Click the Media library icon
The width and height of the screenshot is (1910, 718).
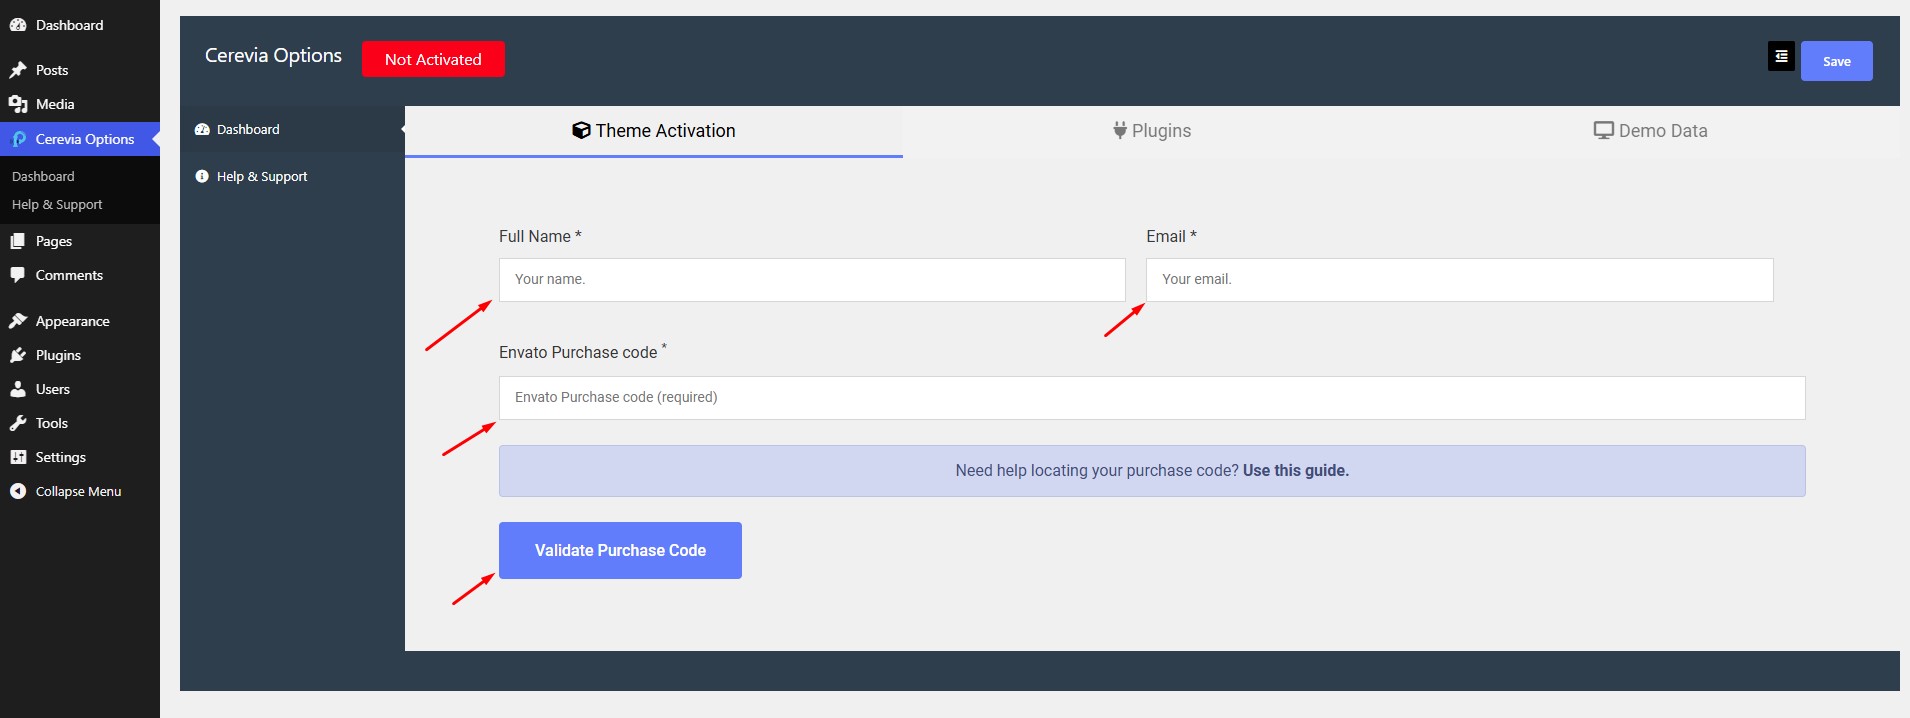[18, 104]
